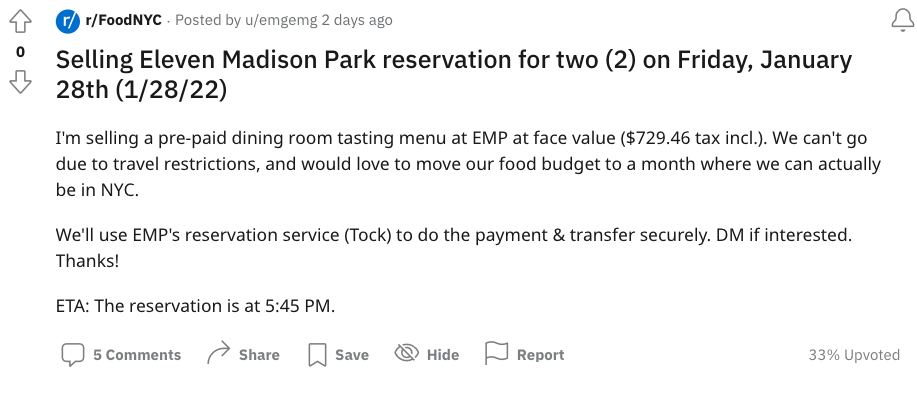Toggle the notification bell for this post
The image size is (917, 395).
coord(902,21)
